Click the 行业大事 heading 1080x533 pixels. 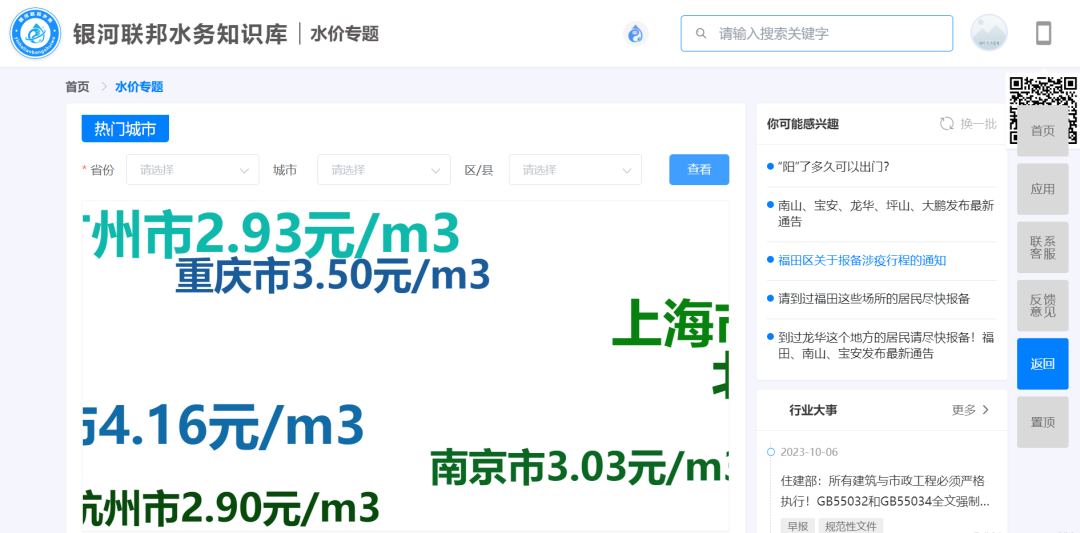(813, 410)
